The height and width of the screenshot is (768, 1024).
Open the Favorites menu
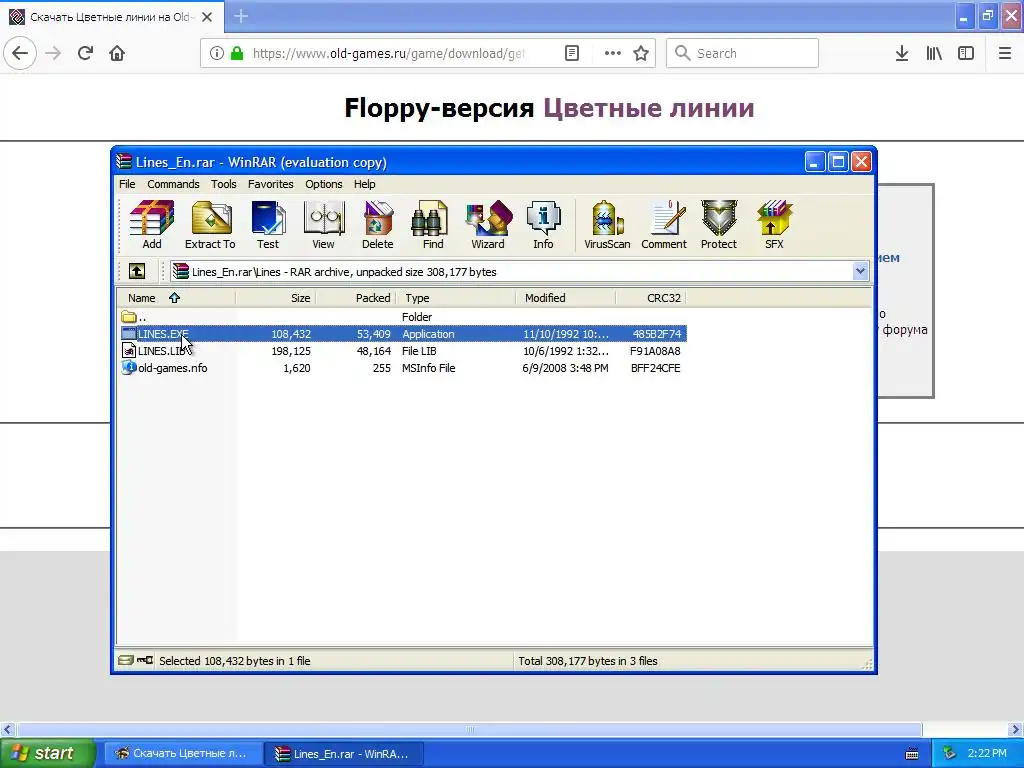click(270, 184)
